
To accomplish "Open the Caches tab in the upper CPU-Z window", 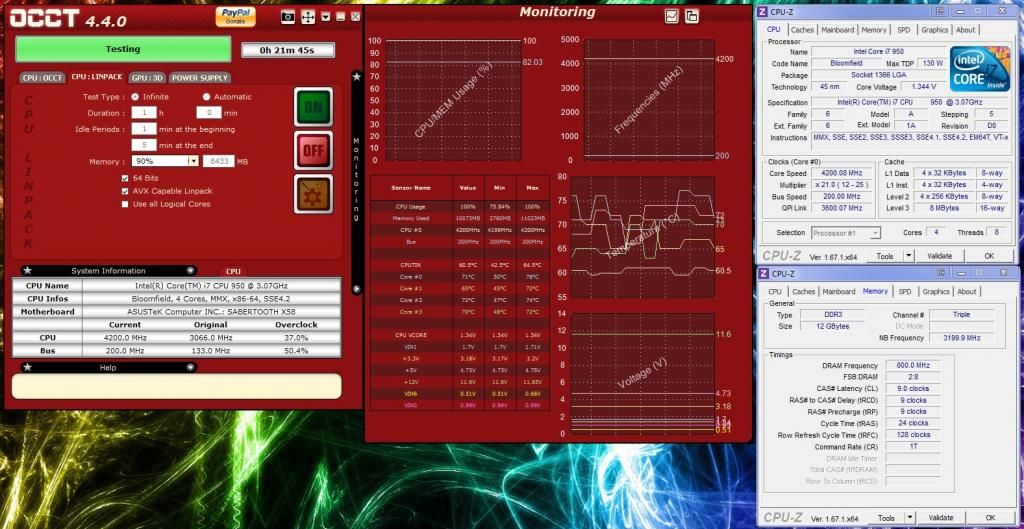I will click(x=802, y=30).
